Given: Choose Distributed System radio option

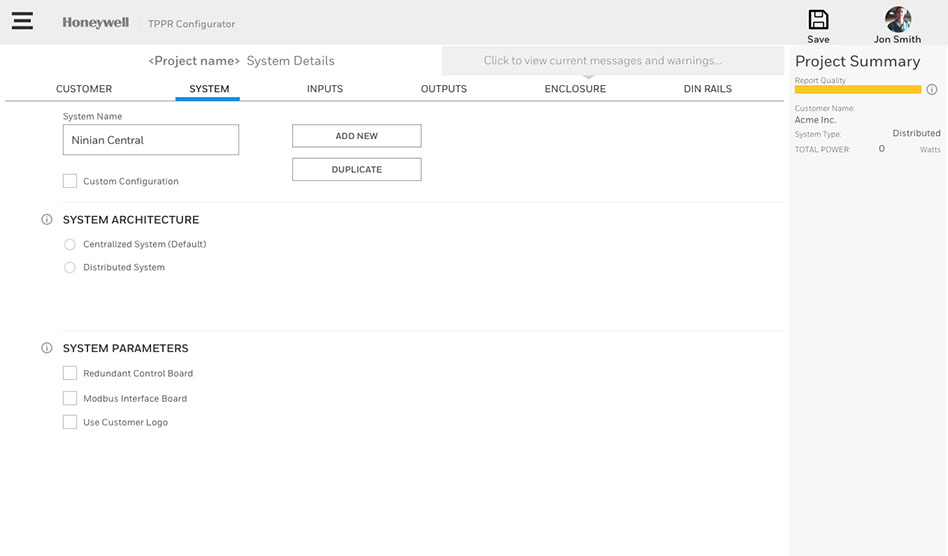Looking at the screenshot, I should point(70,268).
